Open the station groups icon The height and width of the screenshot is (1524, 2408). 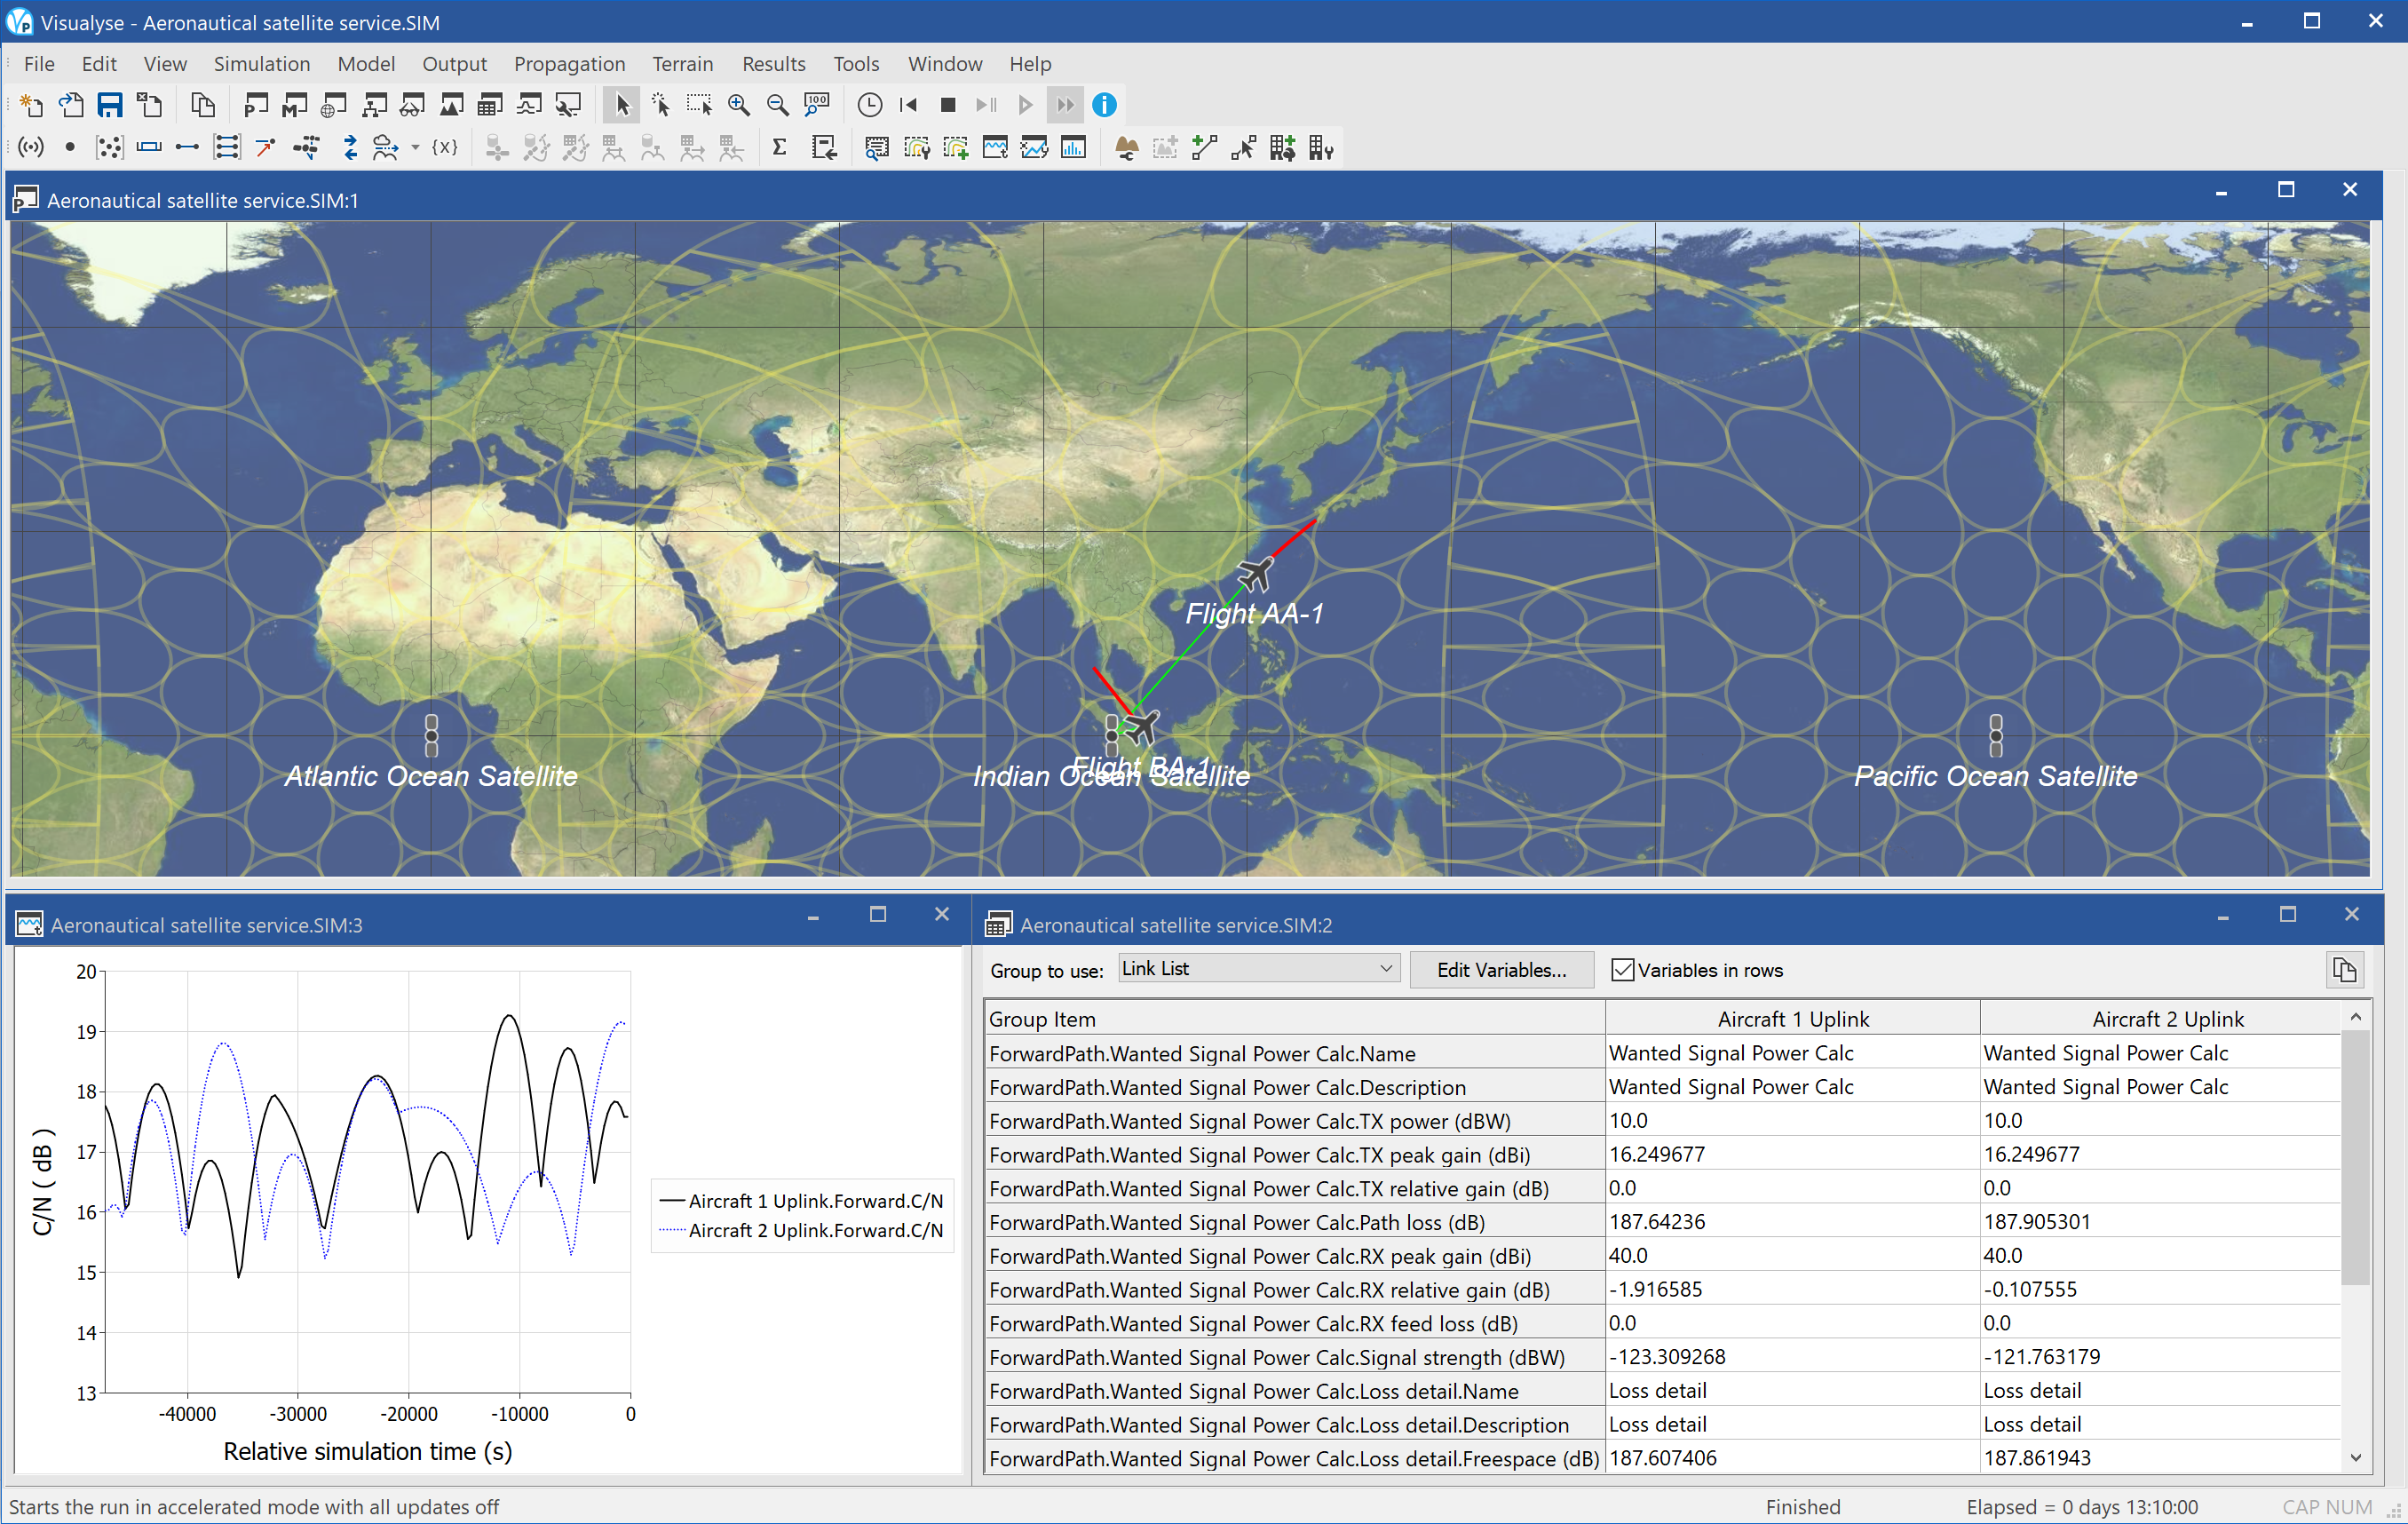coord(109,148)
